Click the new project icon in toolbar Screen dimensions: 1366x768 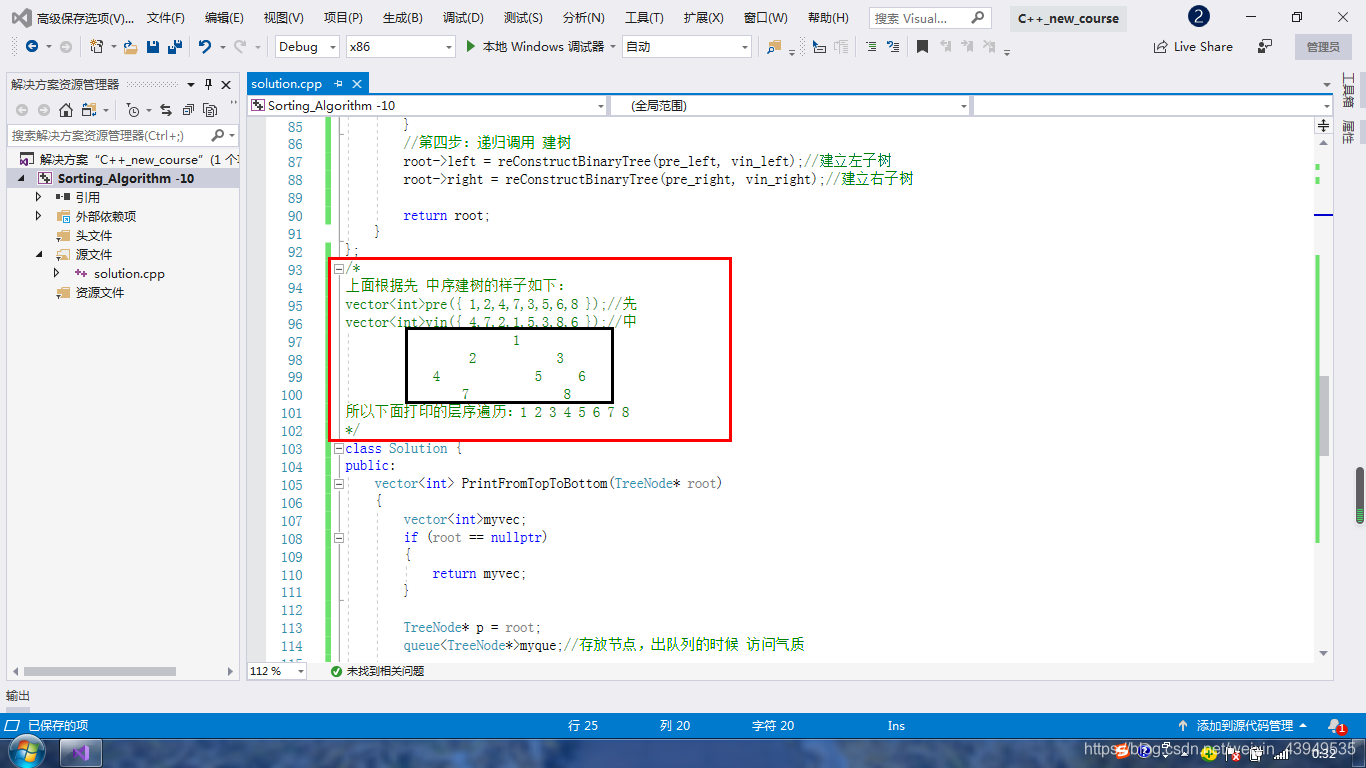[x=97, y=47]
